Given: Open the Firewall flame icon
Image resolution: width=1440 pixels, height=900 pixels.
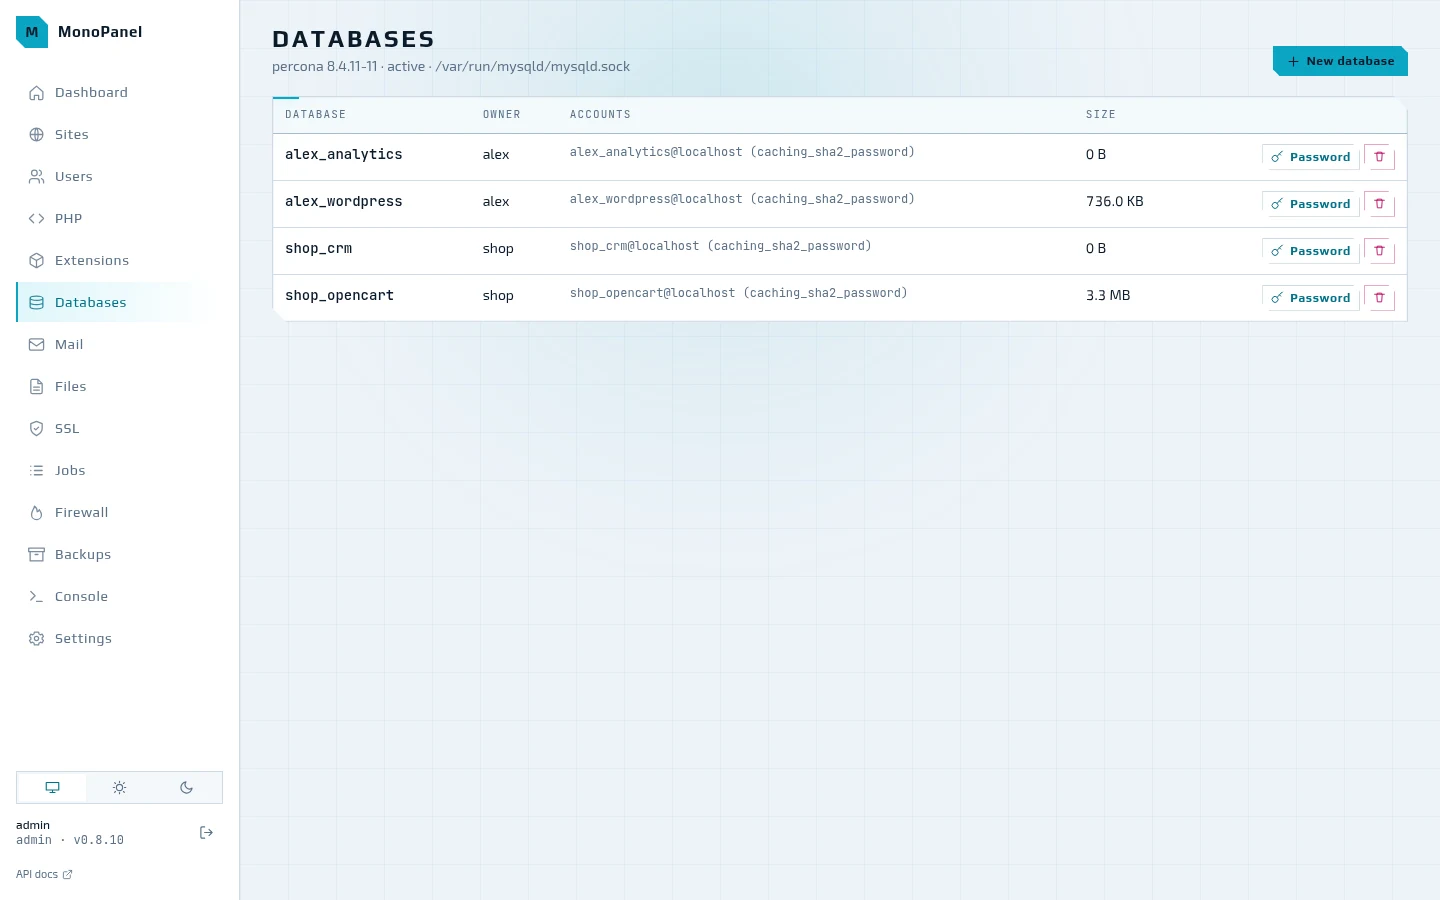Looking at the screenshot, I should (x=37, y=513).
